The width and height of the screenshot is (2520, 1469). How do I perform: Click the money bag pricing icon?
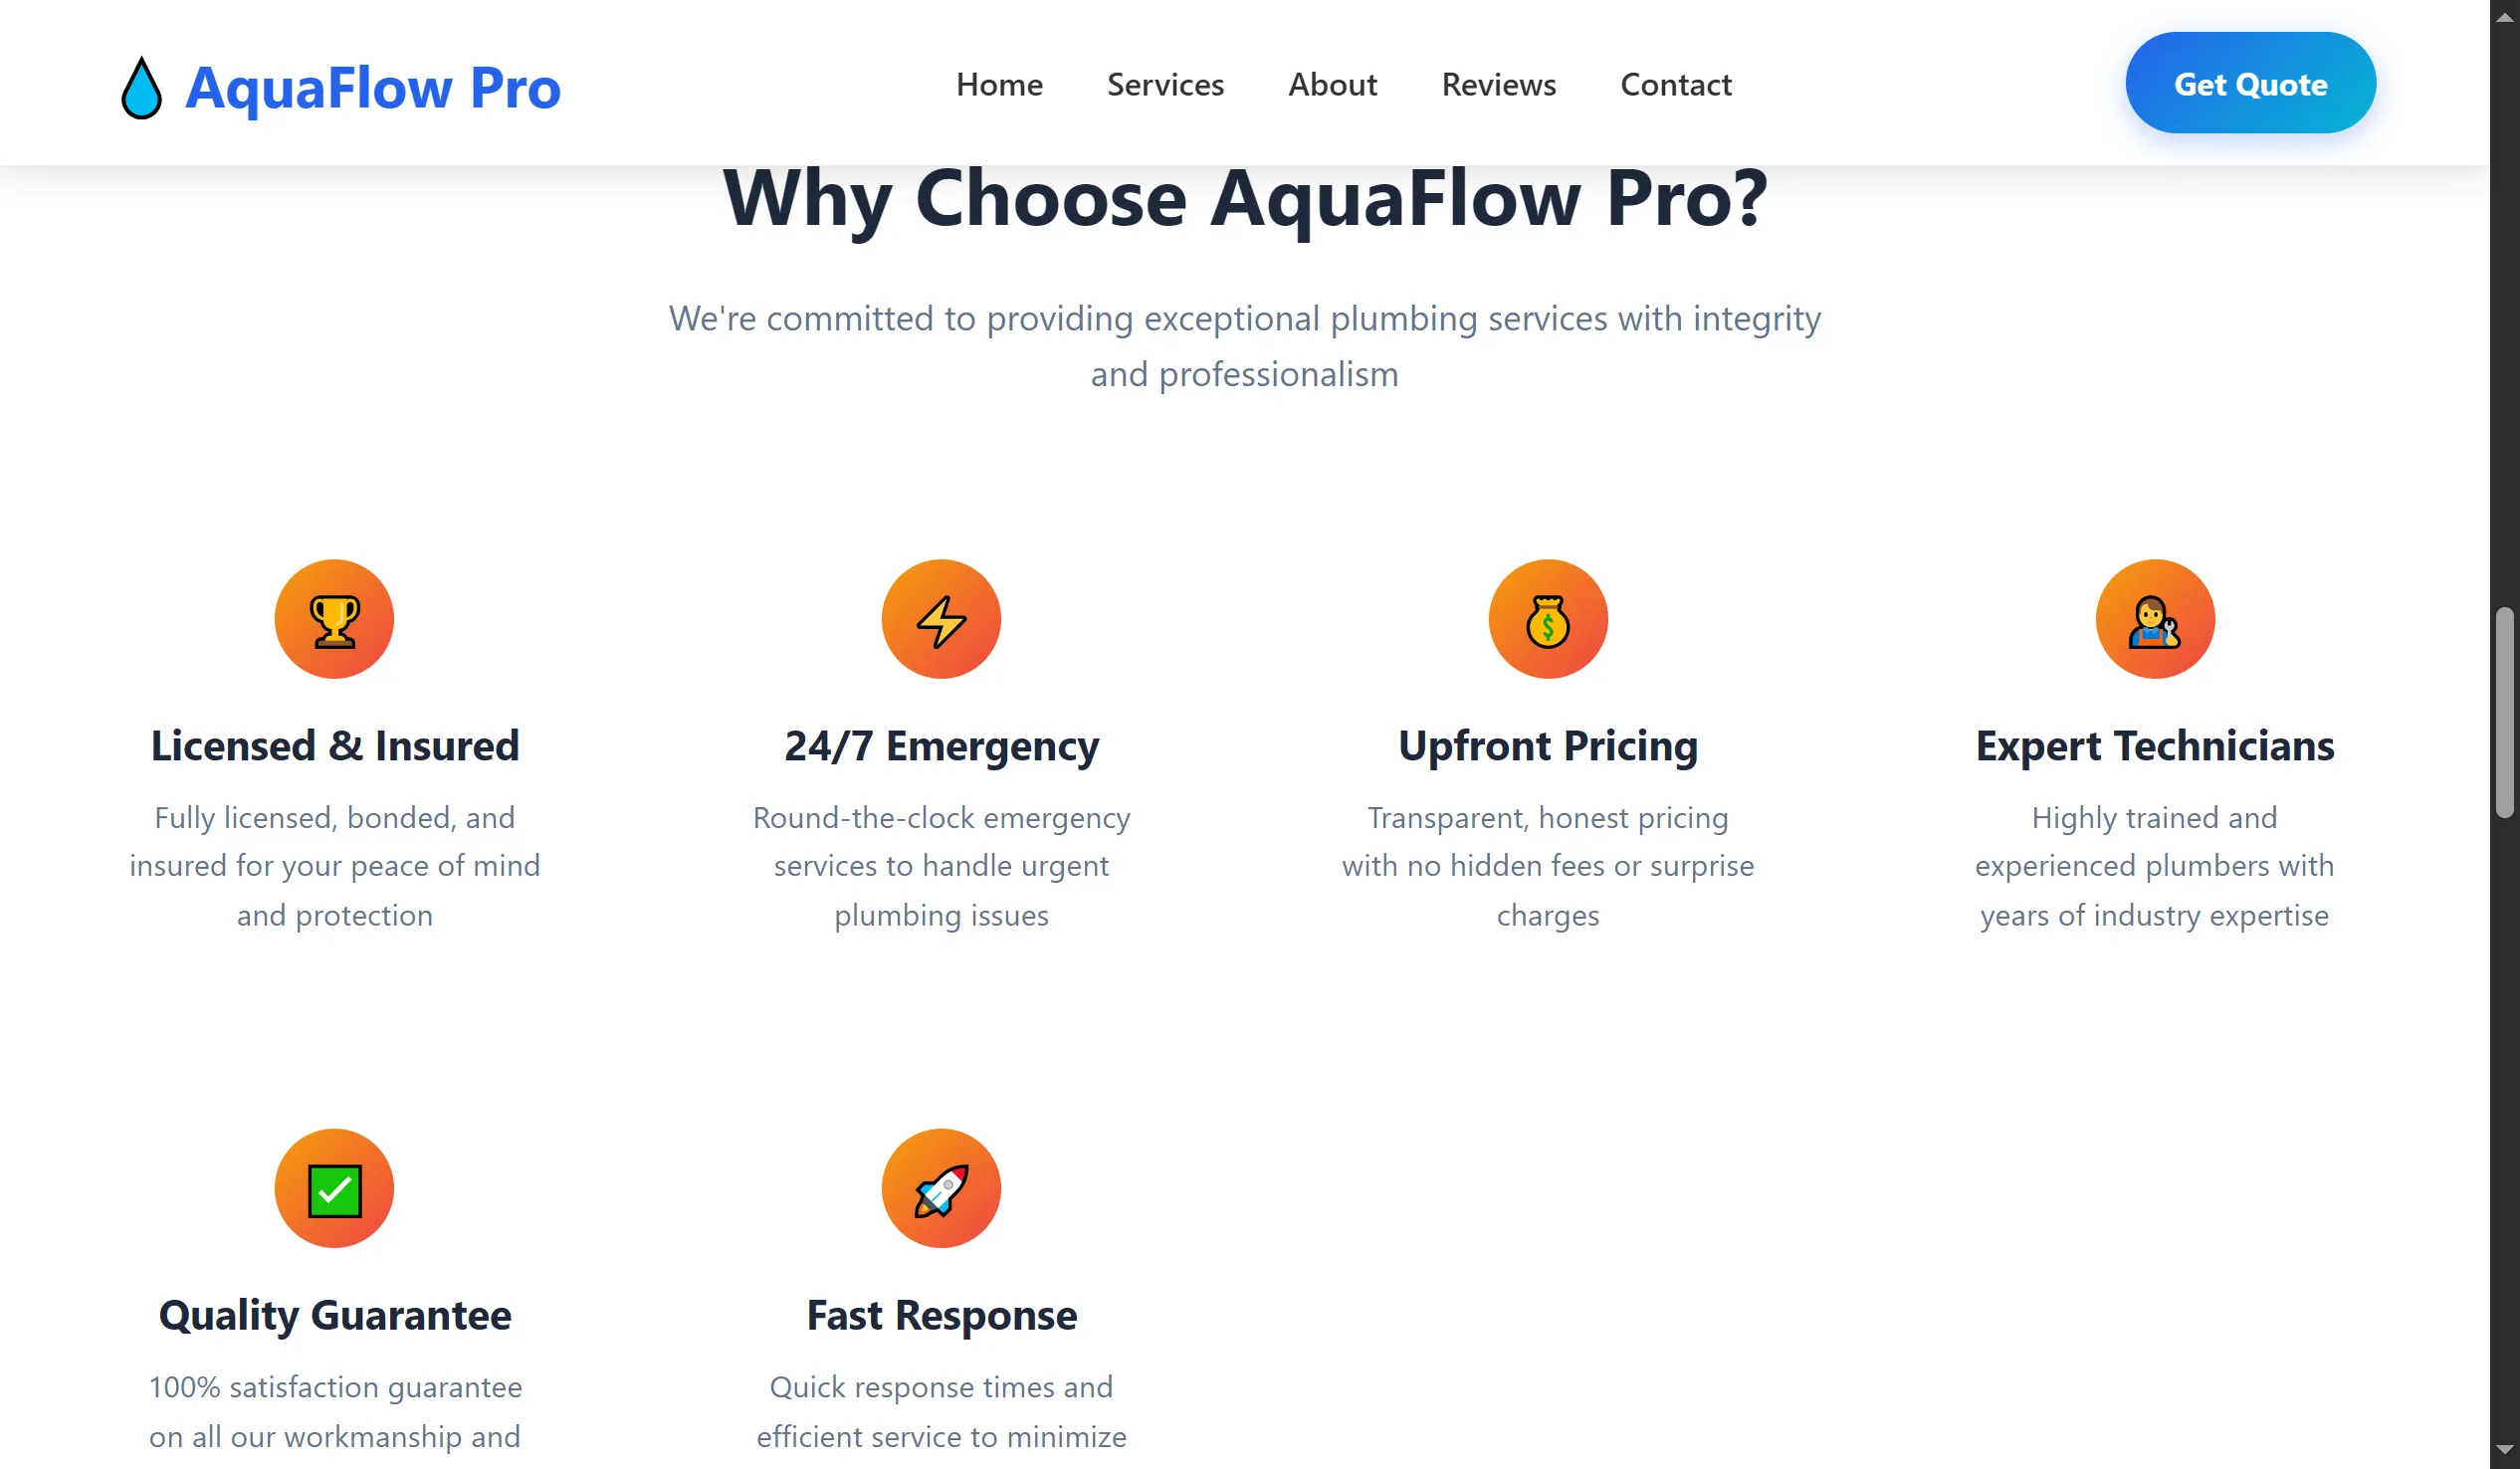pyautogui.click(x=1547, y=620)
